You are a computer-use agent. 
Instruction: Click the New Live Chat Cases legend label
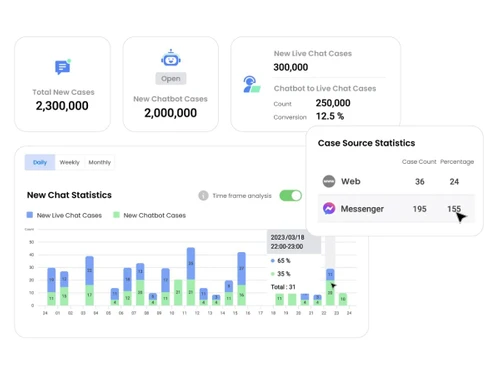click(x=69, y=215)
